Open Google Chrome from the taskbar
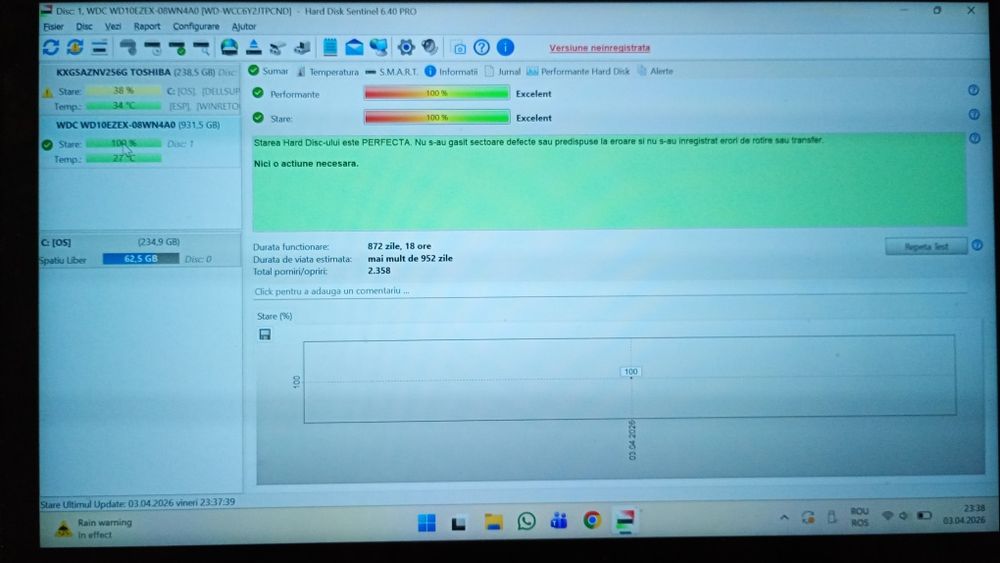This screenshot has width=1000, height=563. pos(592,520)
